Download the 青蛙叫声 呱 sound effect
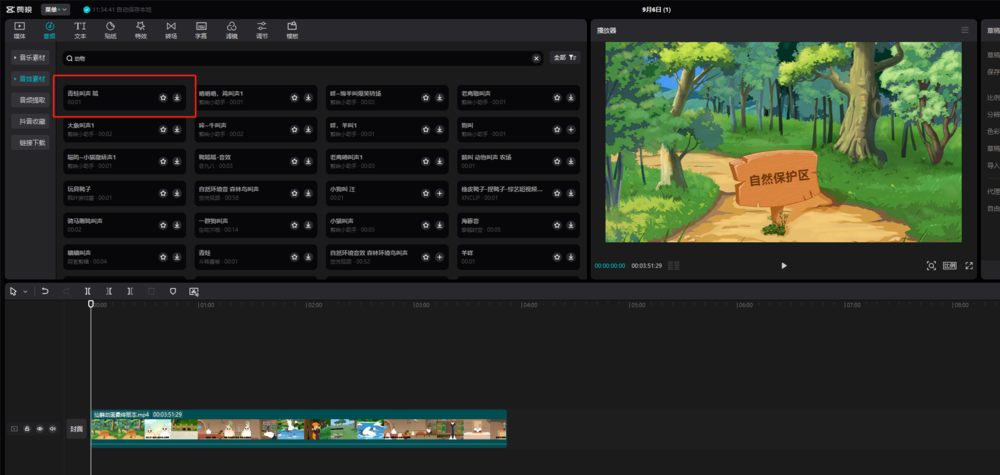 [x=177, y=98]
